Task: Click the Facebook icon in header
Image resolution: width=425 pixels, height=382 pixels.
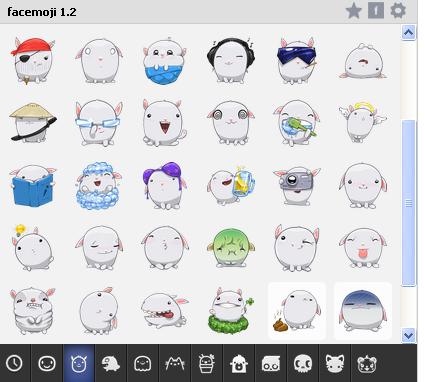Action: 376,11
